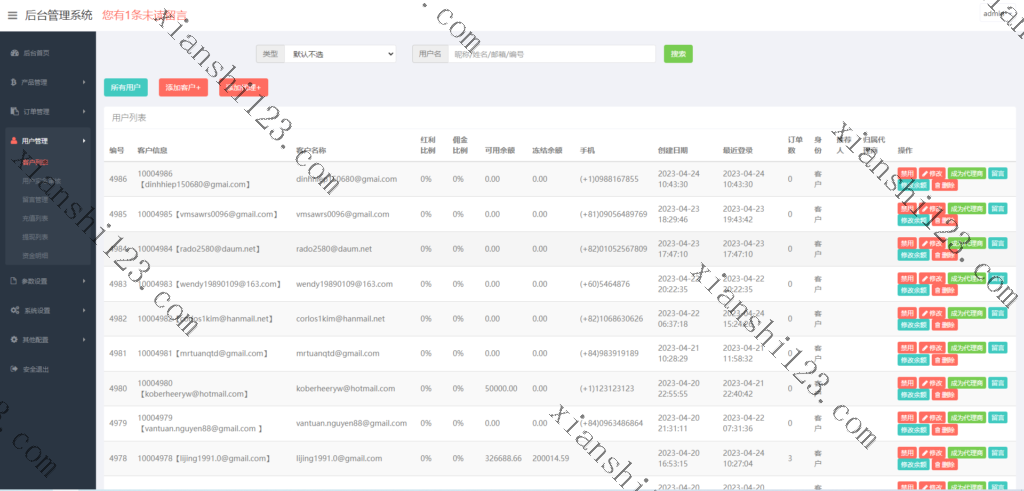Screen dimensions: 1024x491
Task: Click 禁用 for user 4986
Action: 907,174
